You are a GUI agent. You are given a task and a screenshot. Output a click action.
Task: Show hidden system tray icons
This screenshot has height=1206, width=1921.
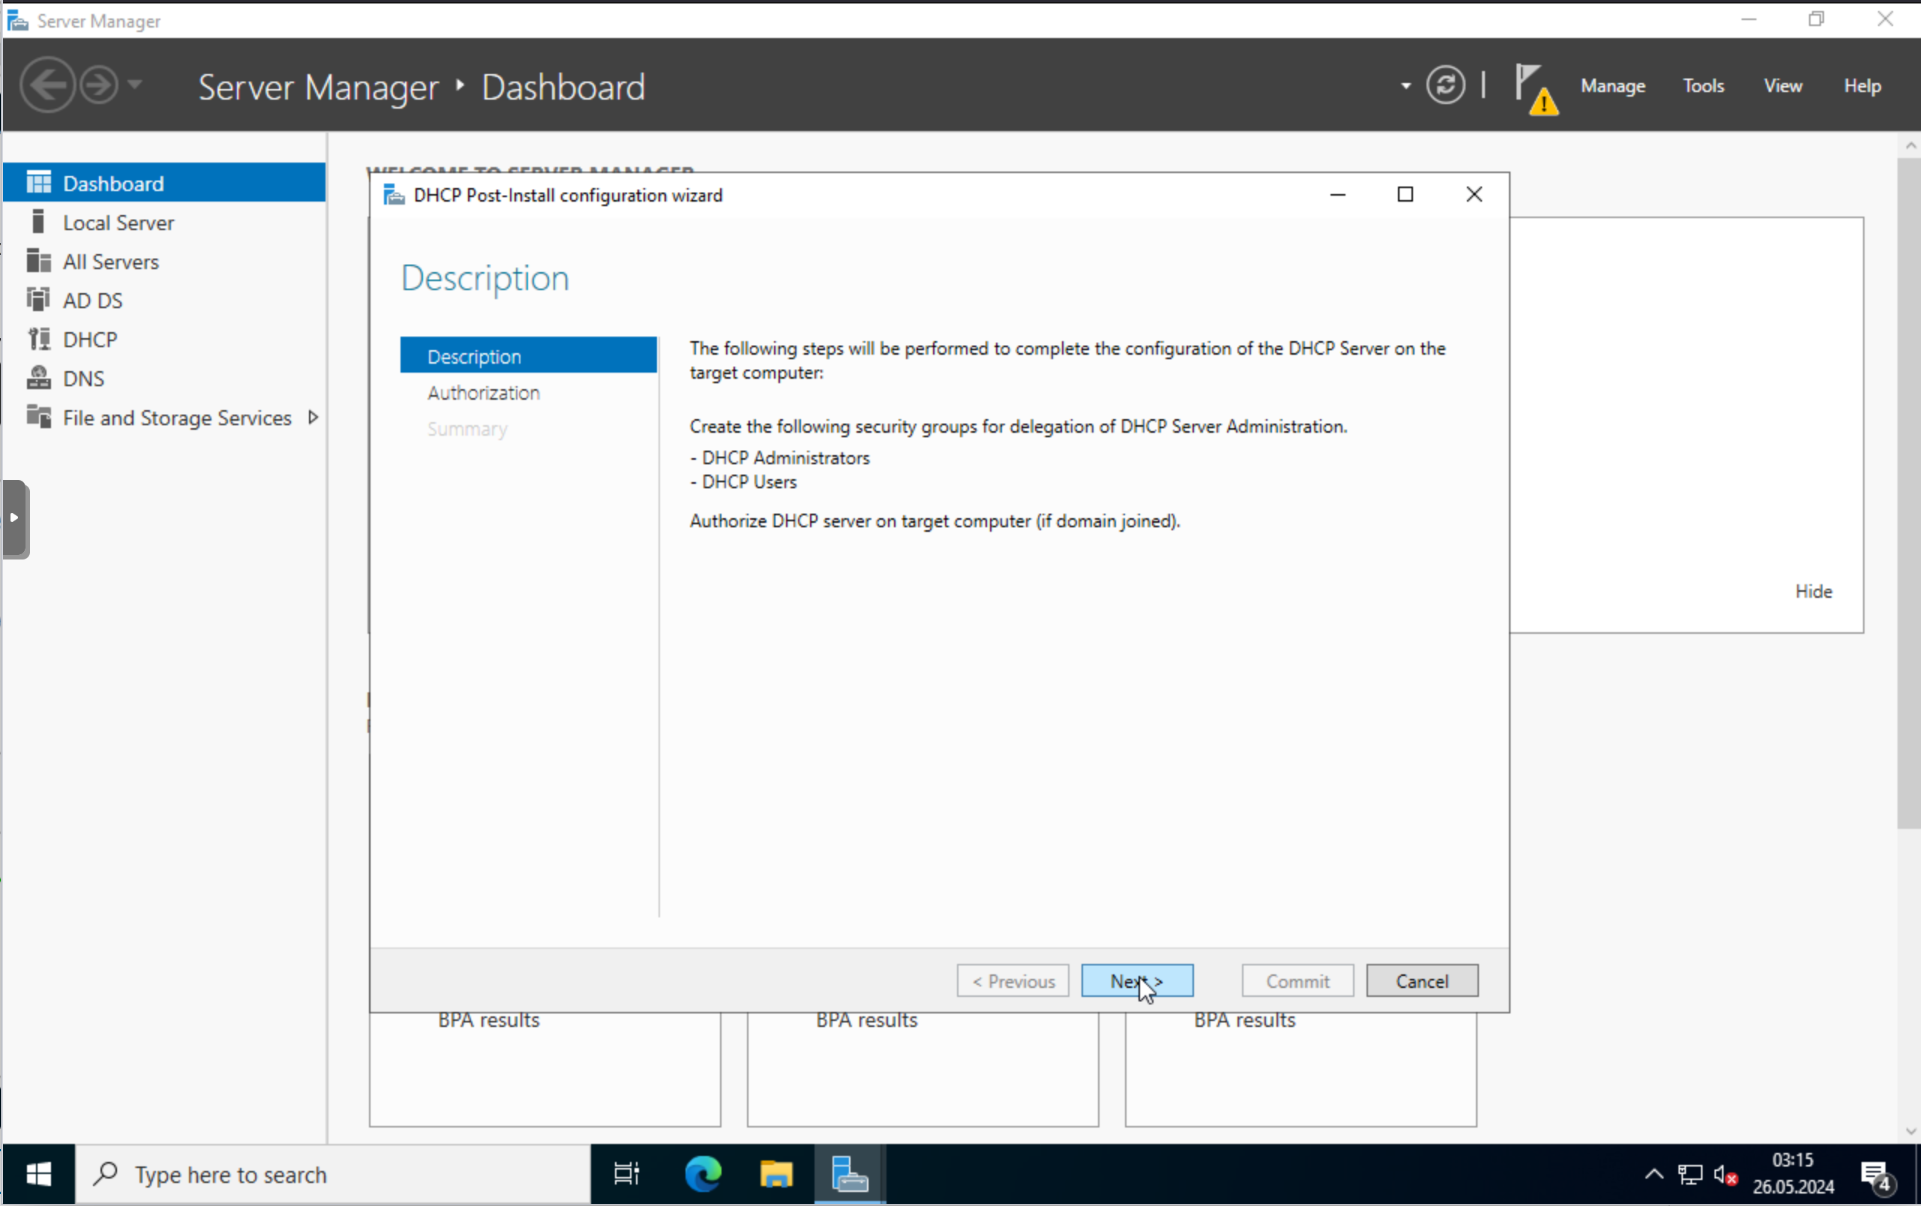(x=1653, y=1174)
